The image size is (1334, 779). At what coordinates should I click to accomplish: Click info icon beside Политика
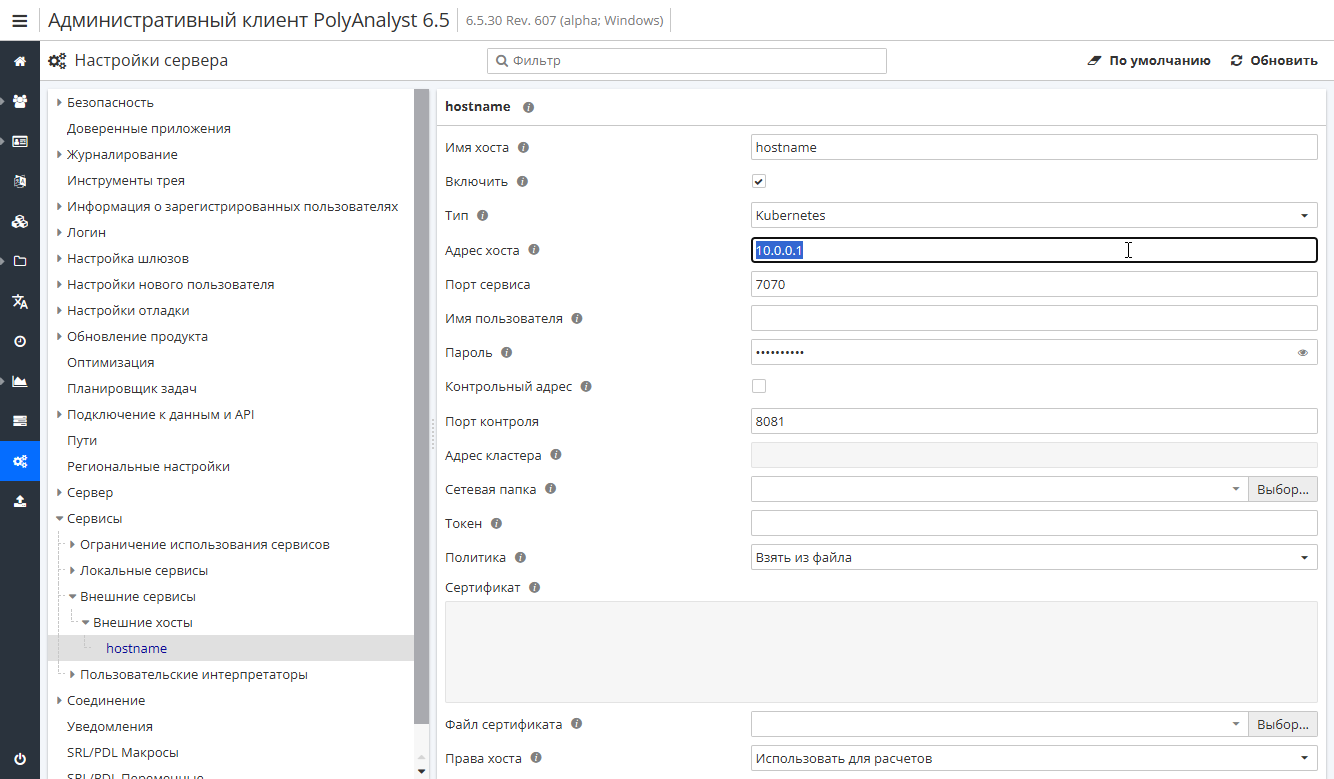tap(520, 558)
